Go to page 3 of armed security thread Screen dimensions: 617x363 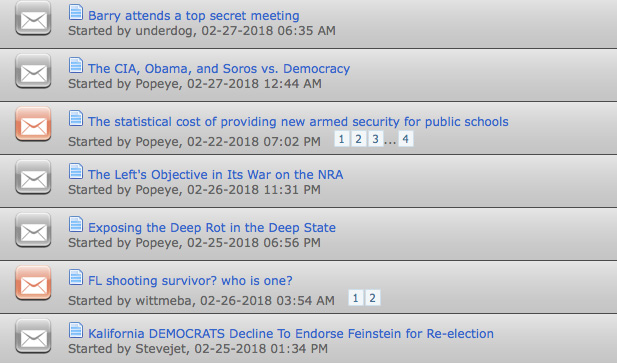pyautogui.click(x=375, y=139)
